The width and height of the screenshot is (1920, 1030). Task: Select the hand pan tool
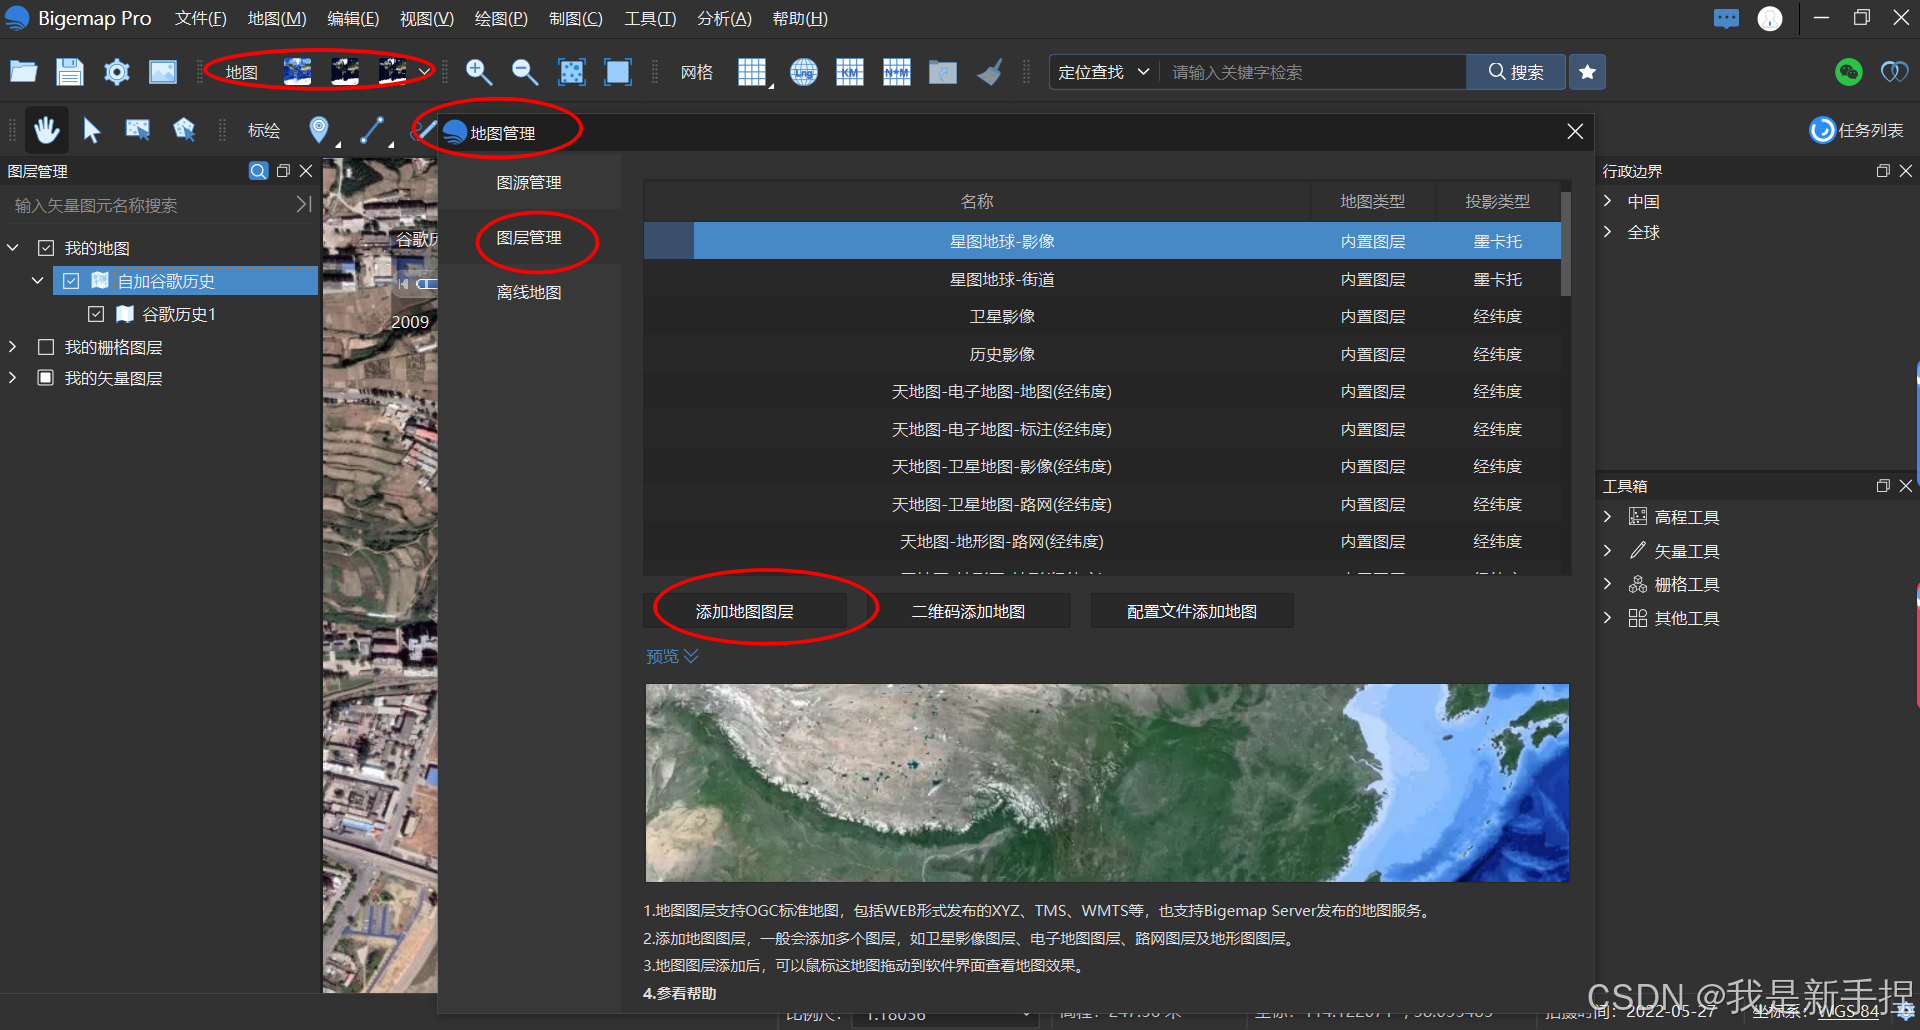(46, 129)
